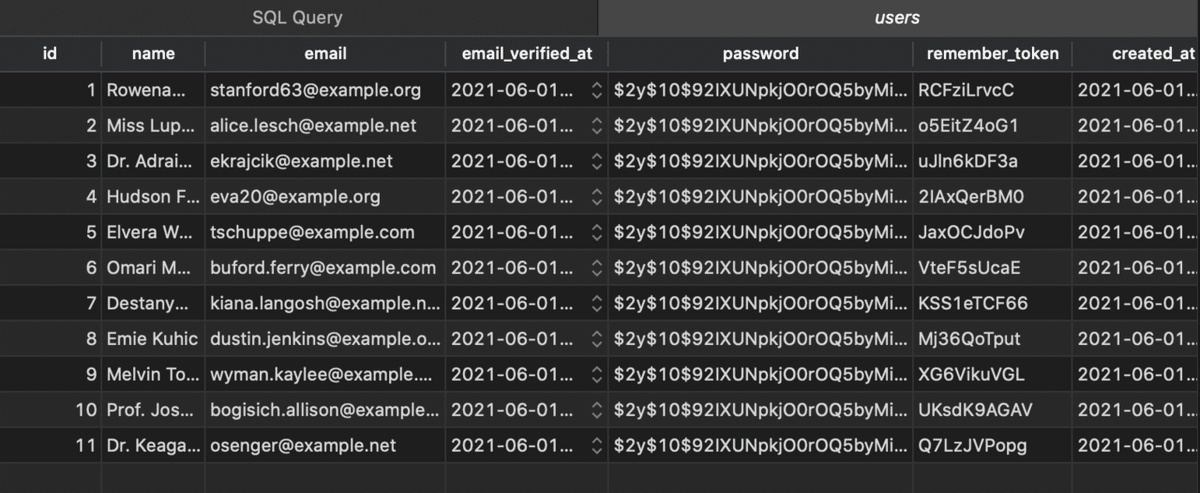
Task: Switch to the SQL Query tab
Action: (x=297, y=17)
